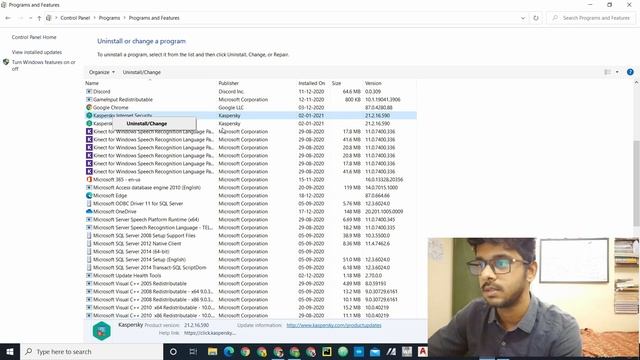Select Control Panel in the breadcrumb
Viewport: 640px width, 360px height.
click(x=75, y=18)
